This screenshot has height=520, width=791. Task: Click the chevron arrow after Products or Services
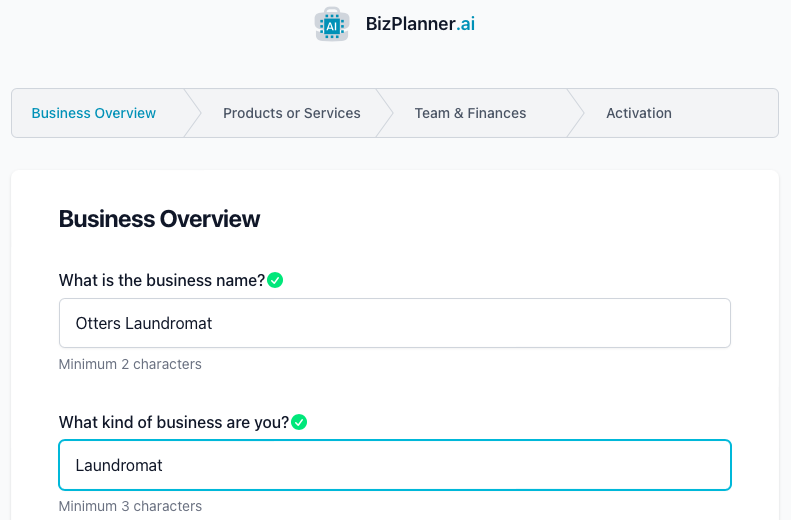(x=384, y=113)
